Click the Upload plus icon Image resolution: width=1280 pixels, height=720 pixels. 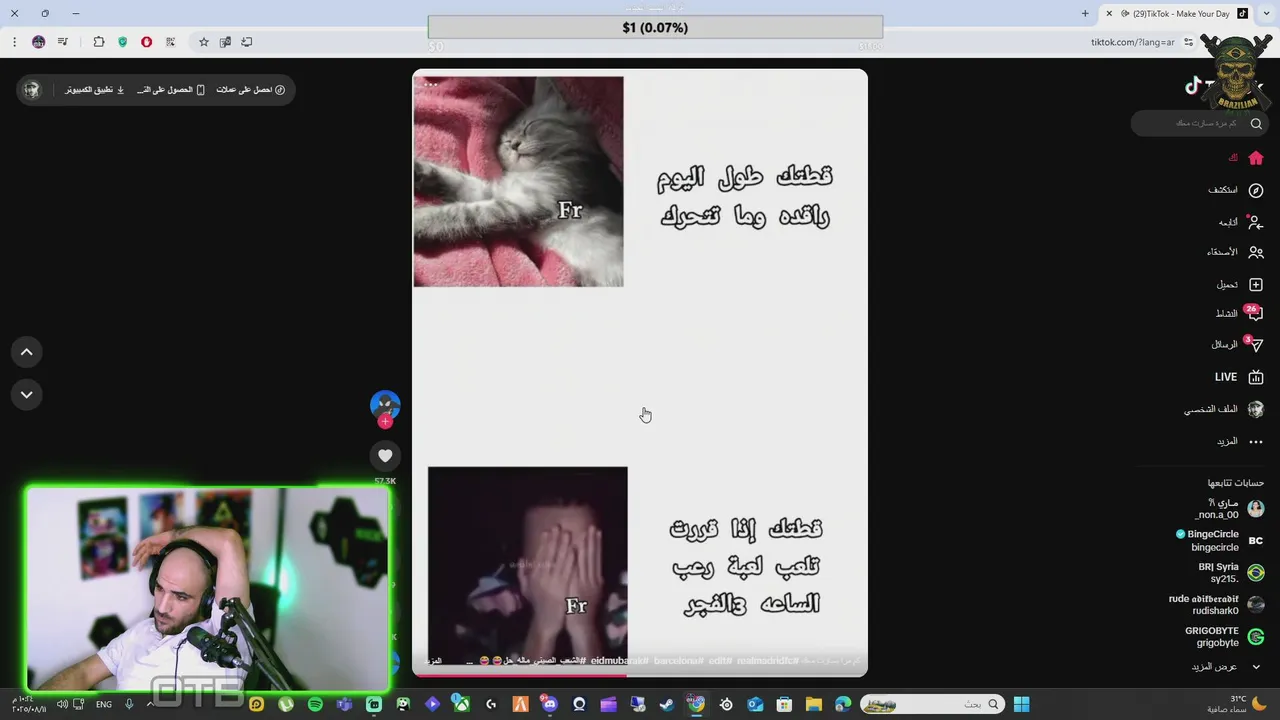1256,285
